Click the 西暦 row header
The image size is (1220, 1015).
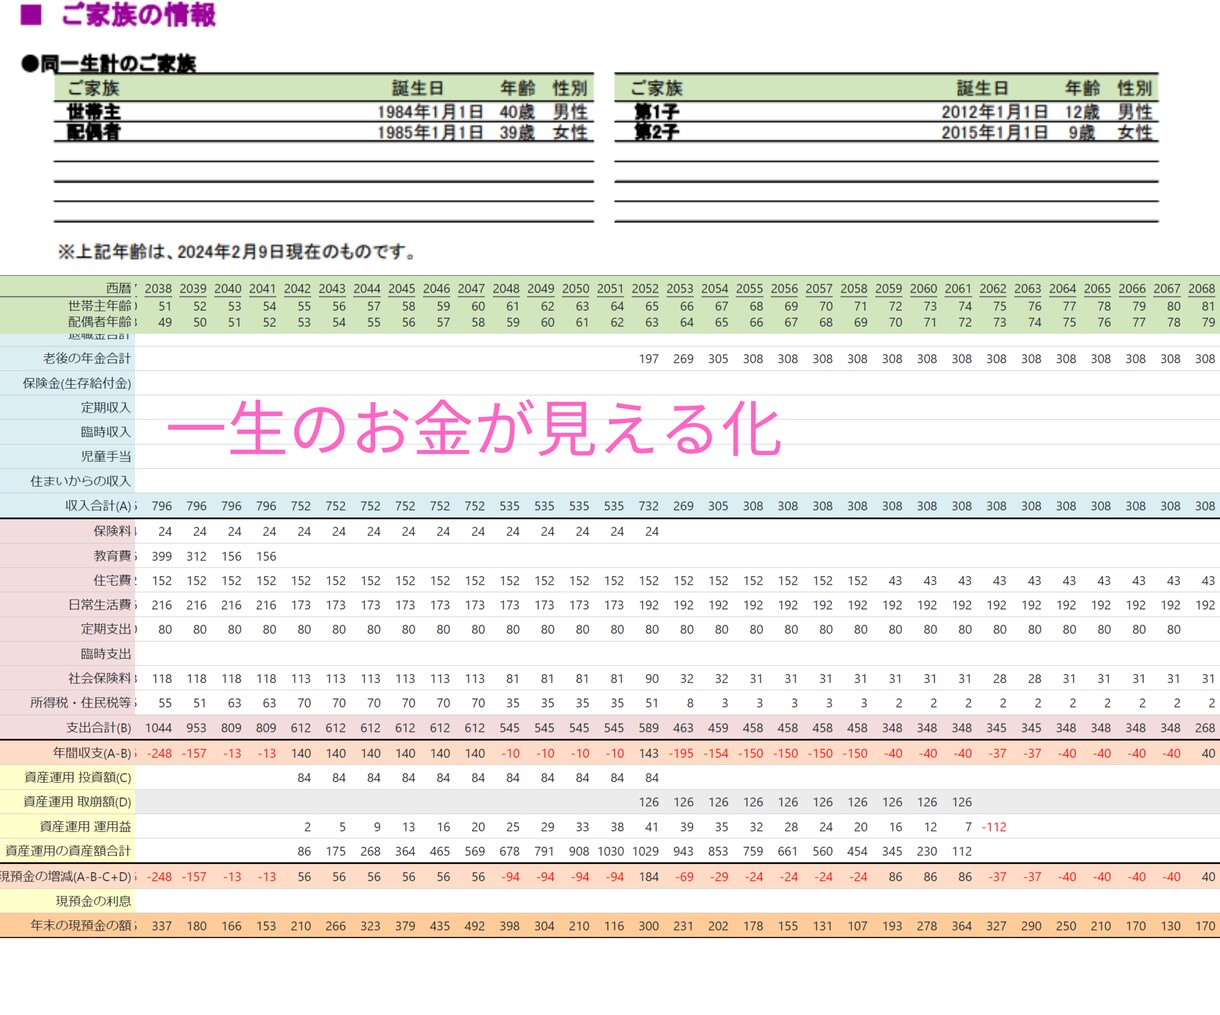(x=119, y=288)
